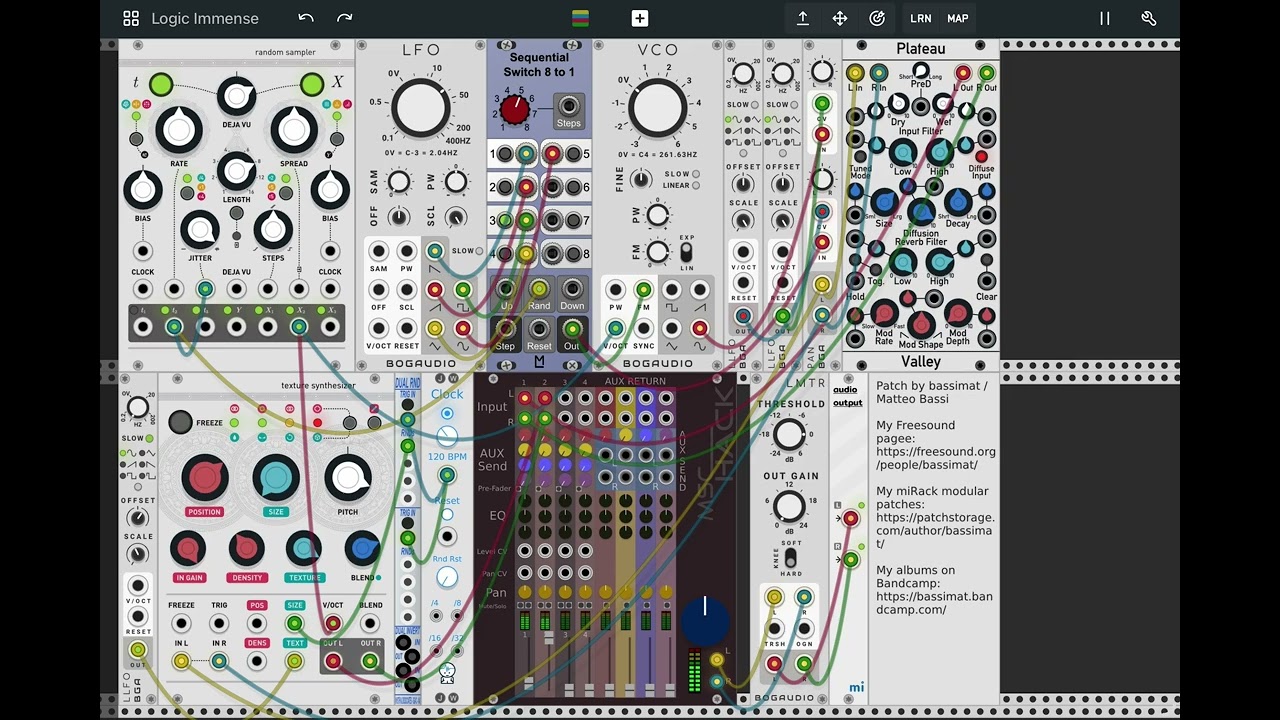The image size is (1280, 720).
Task: Open the patch list grid icon
Action: 131,18
